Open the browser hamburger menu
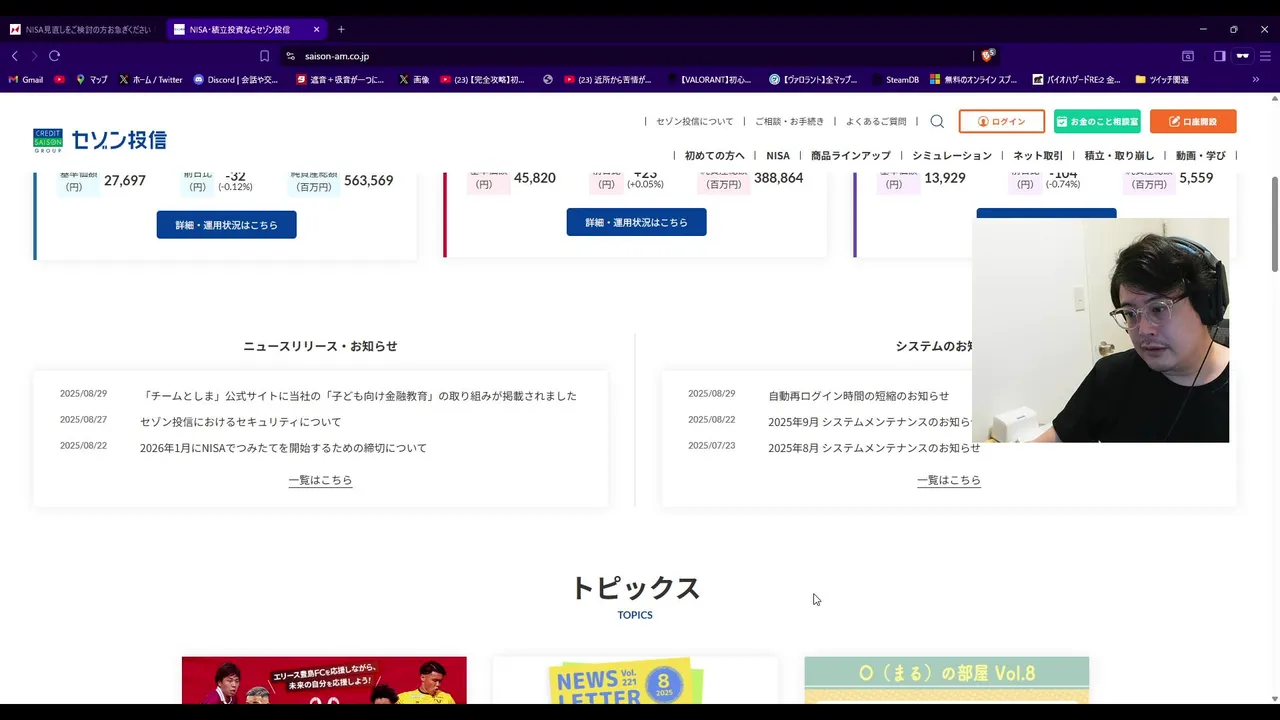Image resolution: width=1280 pixels, height=720 pixels. [x=1265, y=56]
